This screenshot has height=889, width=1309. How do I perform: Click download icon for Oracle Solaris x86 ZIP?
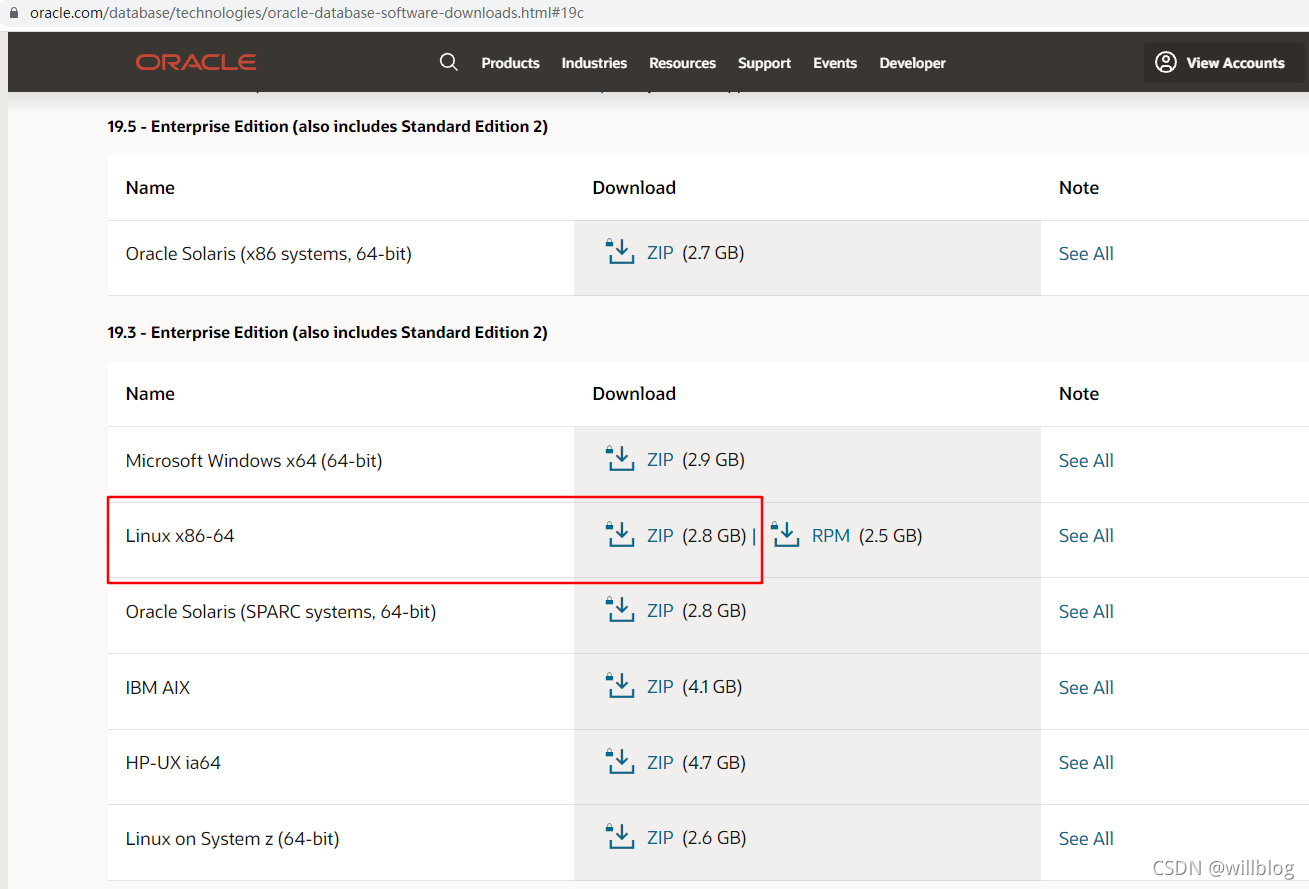point(621,252)
